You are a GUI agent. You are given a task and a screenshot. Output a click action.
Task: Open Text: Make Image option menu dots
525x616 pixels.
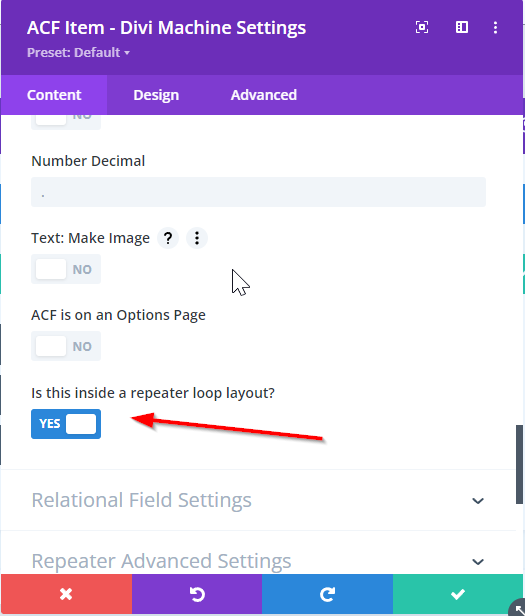(197, 238)
